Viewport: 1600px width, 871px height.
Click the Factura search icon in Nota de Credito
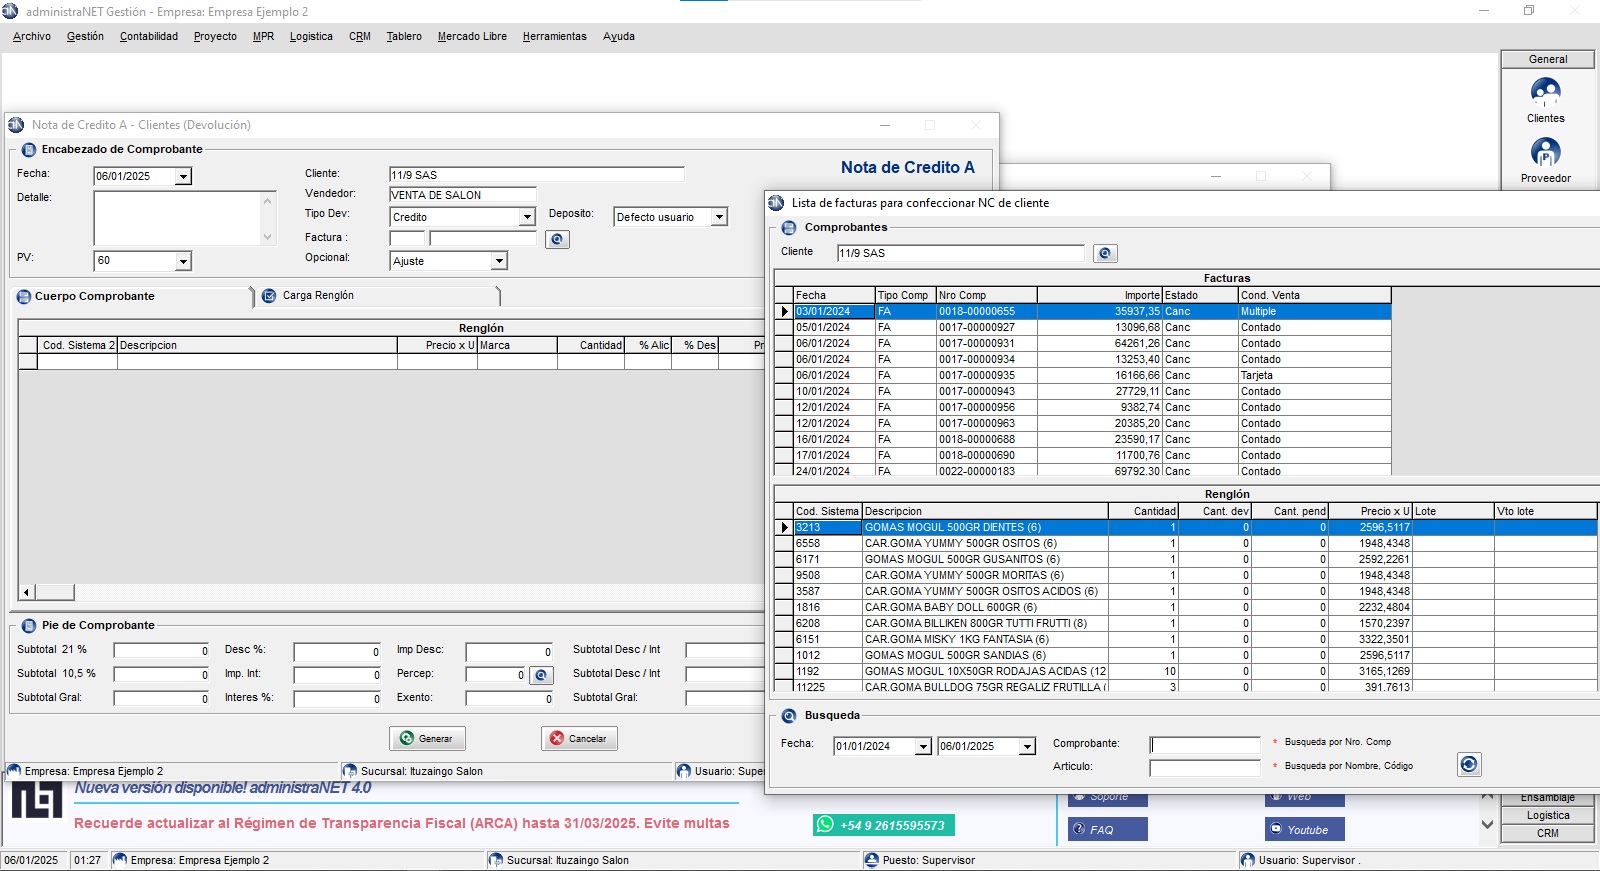(557, 239)
